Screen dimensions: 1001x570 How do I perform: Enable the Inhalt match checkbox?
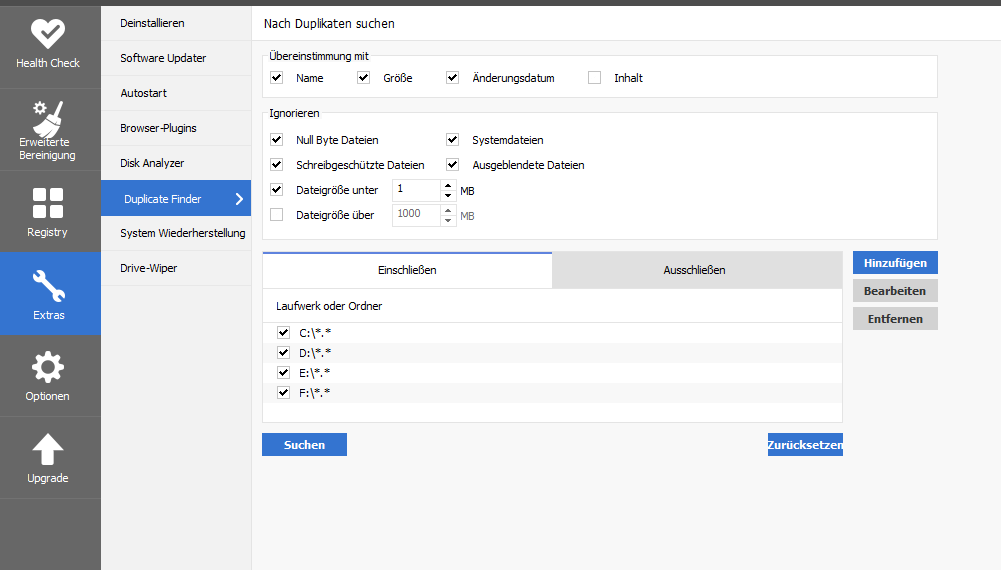coord(595,78)
